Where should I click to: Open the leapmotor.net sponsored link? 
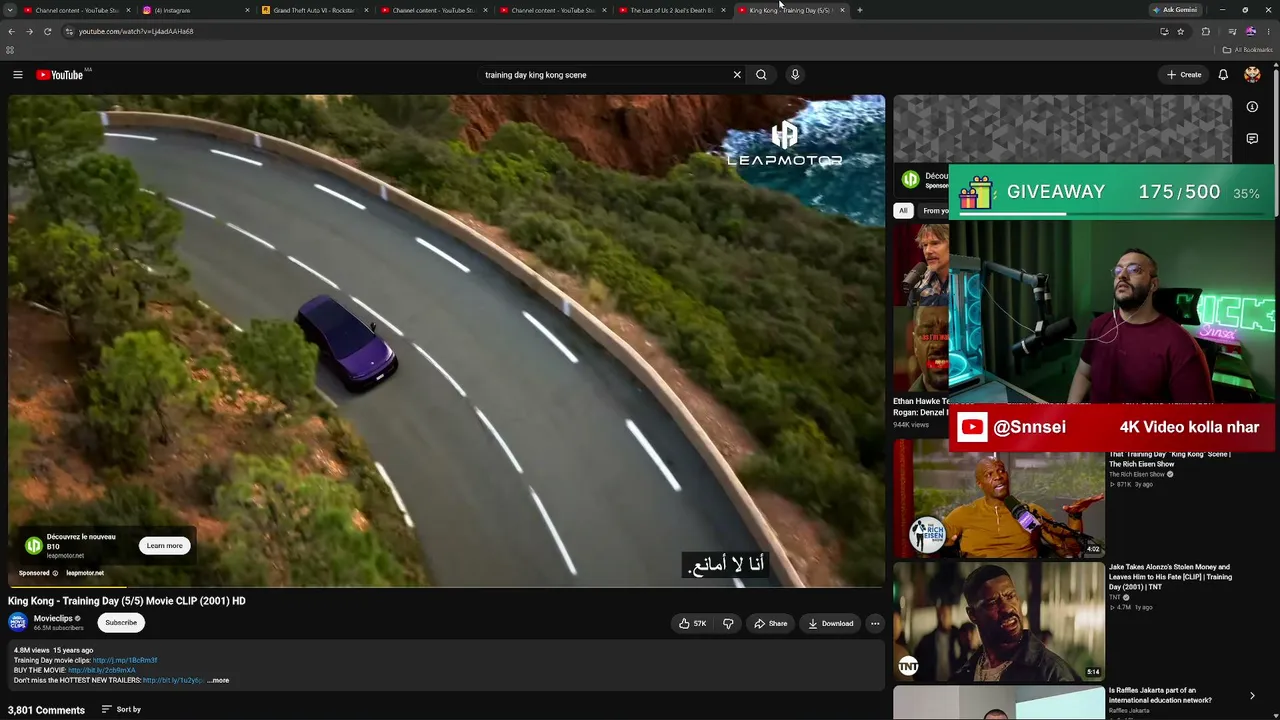pos(85,573)
